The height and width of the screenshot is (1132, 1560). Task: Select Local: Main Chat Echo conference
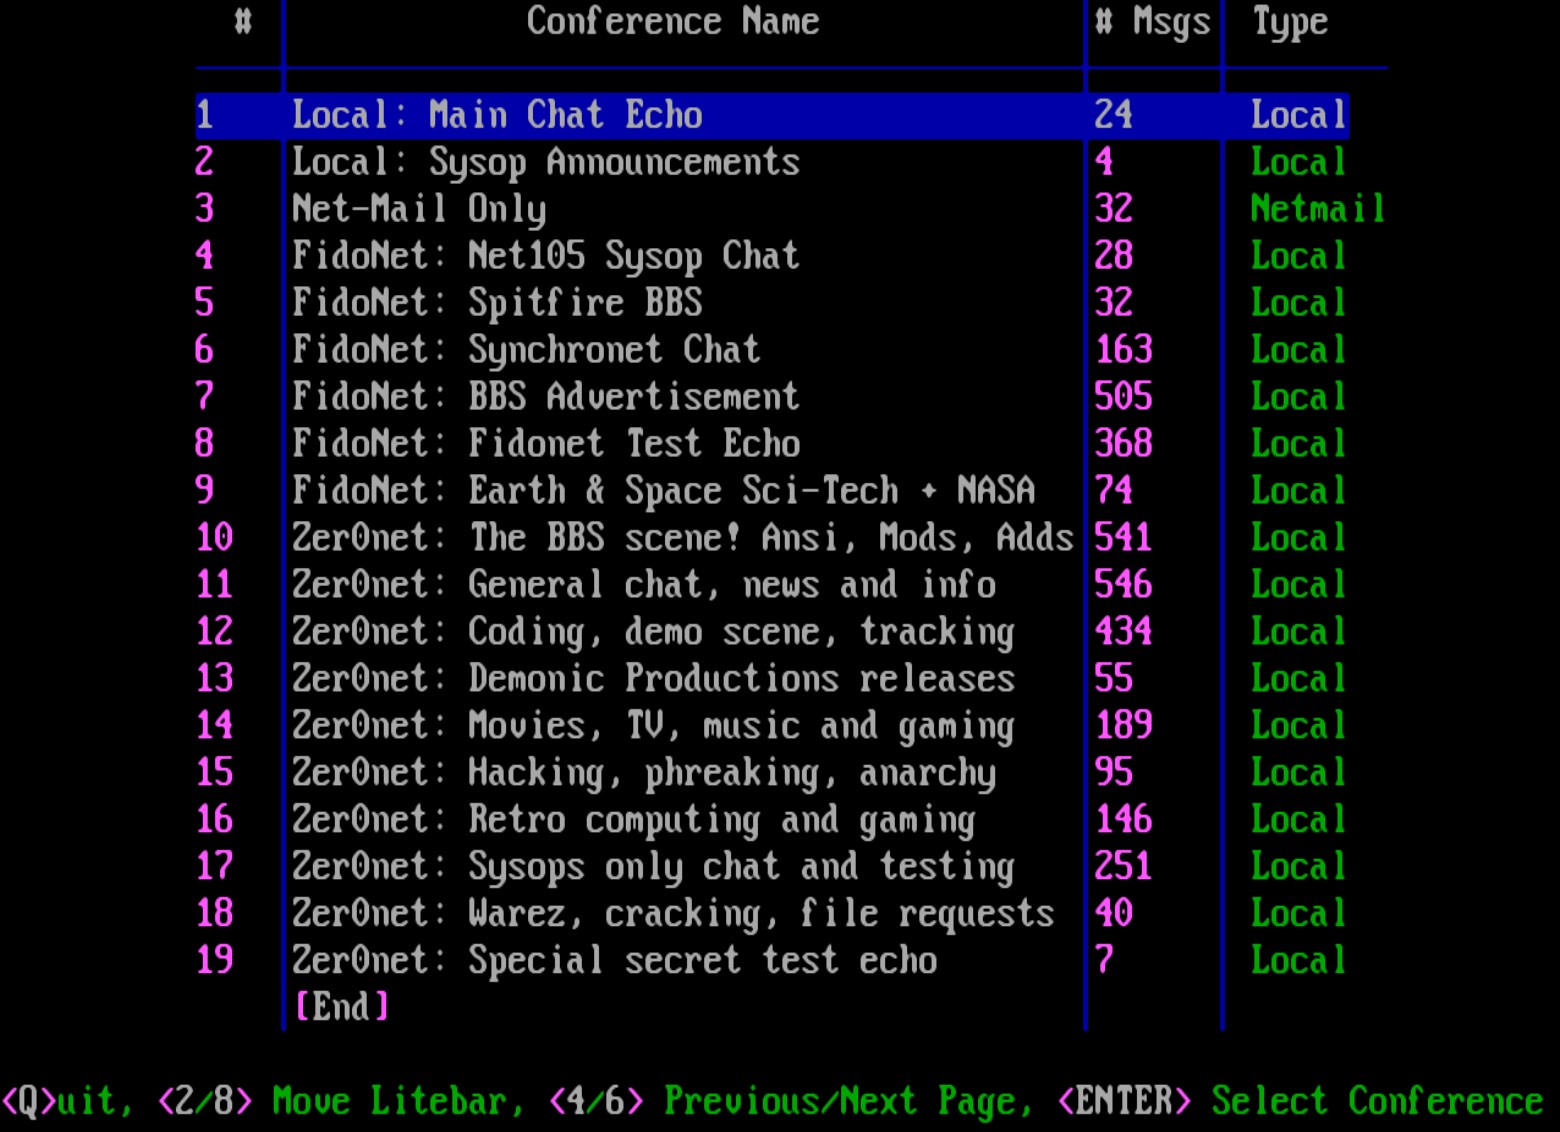[x=772, y=115]
